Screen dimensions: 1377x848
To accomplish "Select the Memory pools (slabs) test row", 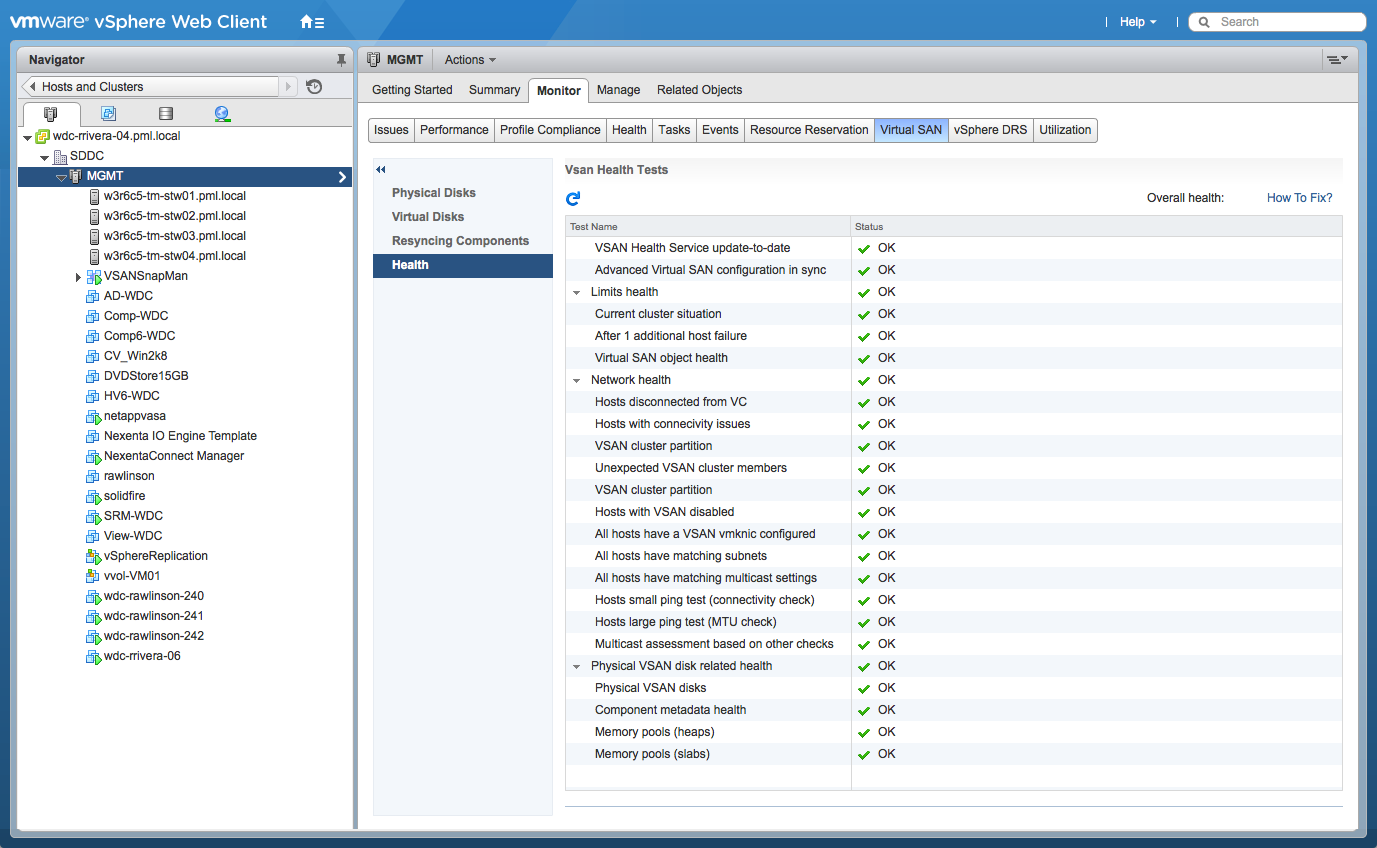I will click(x=954, y=754).
